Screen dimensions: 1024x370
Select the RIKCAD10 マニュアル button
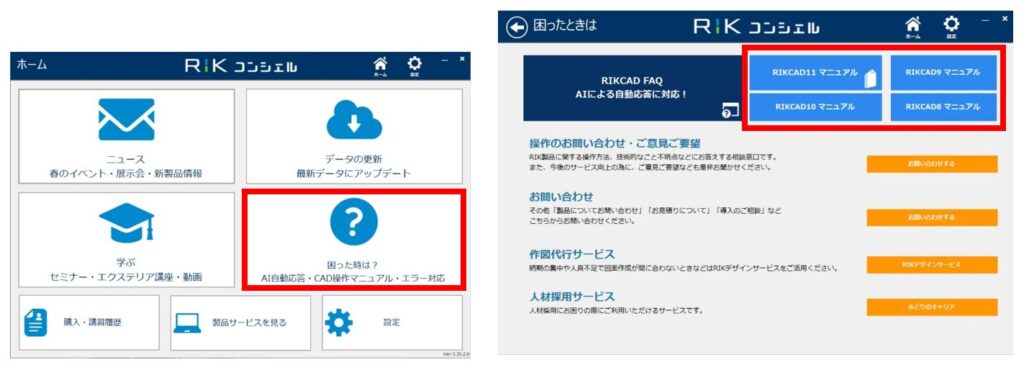815,107
